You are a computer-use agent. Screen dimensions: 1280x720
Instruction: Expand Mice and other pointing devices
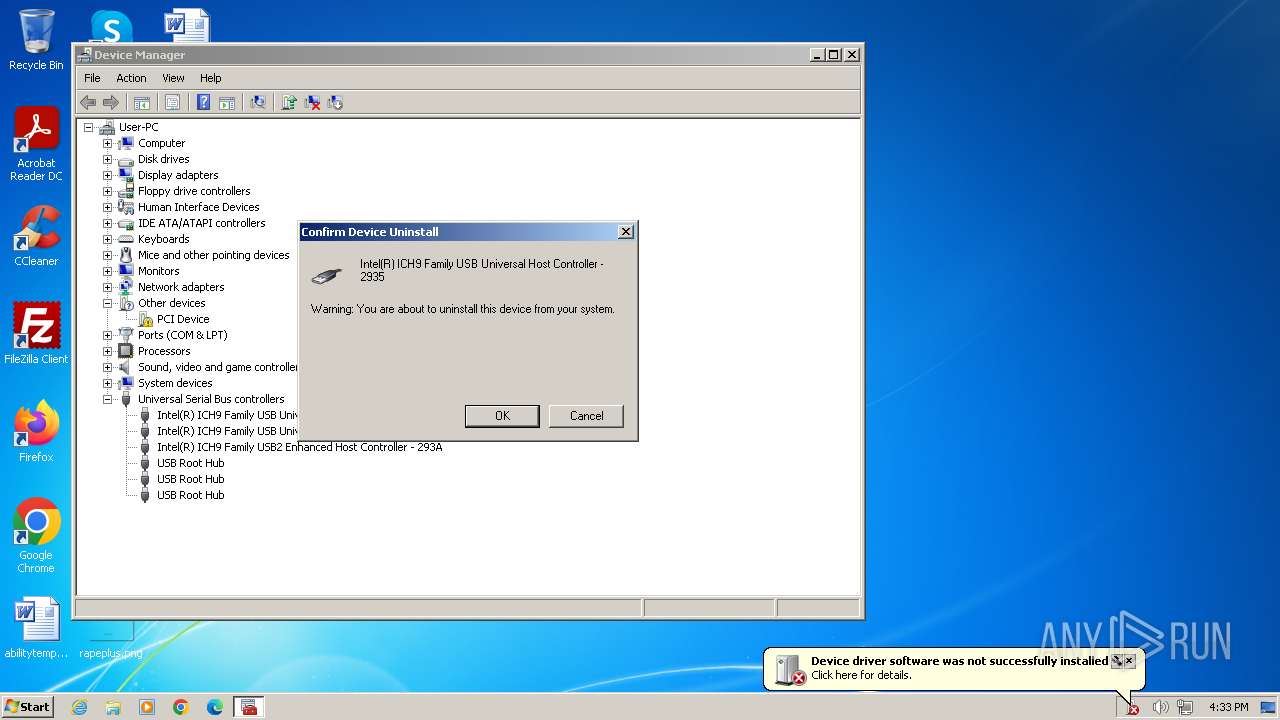click(107, 255)
